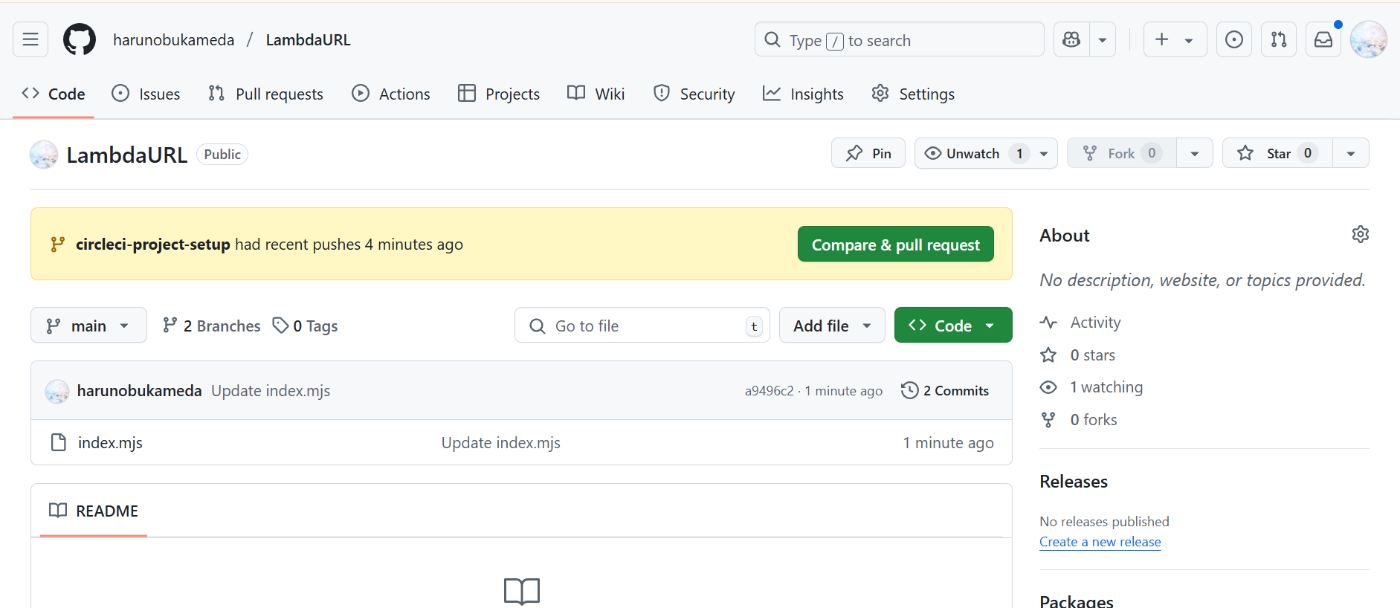
Task: Open the Copilot chat icon
Action: [1071, 40]
